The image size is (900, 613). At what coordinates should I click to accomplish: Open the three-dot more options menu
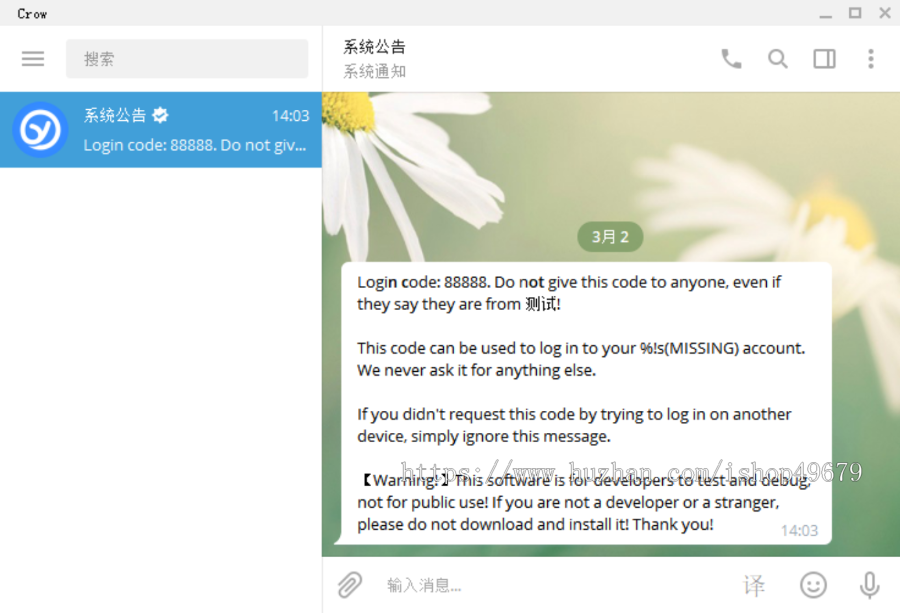tap(871, 59)
